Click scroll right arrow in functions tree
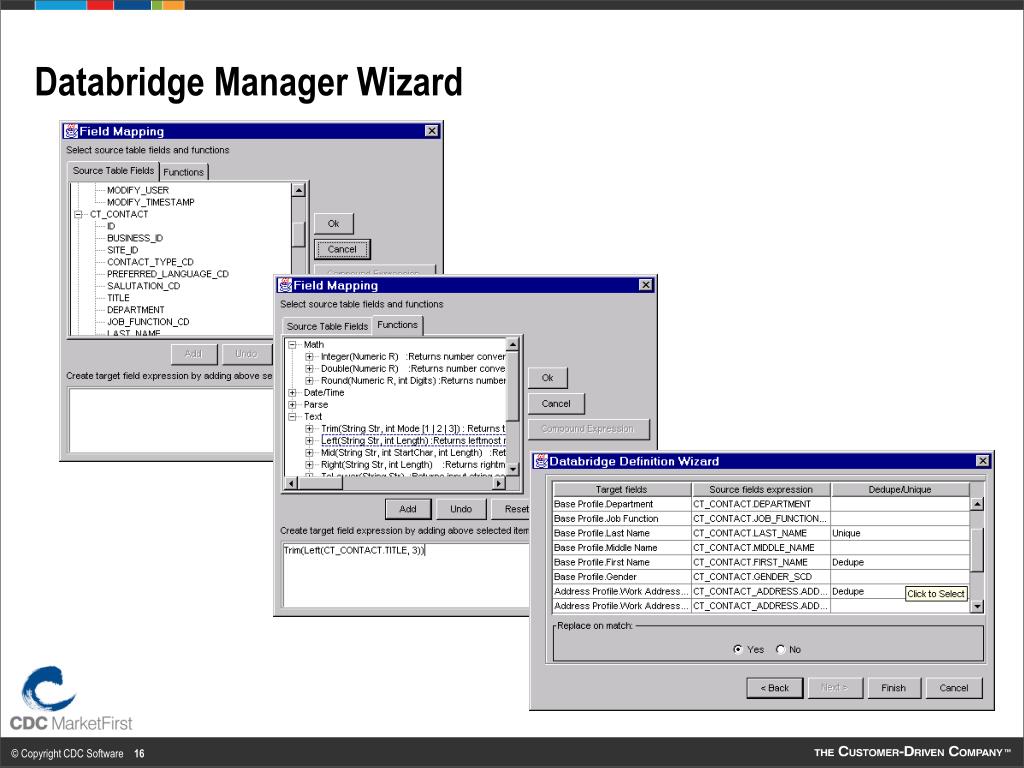This screenshot has height=768, width=1024. coord(499,483)
